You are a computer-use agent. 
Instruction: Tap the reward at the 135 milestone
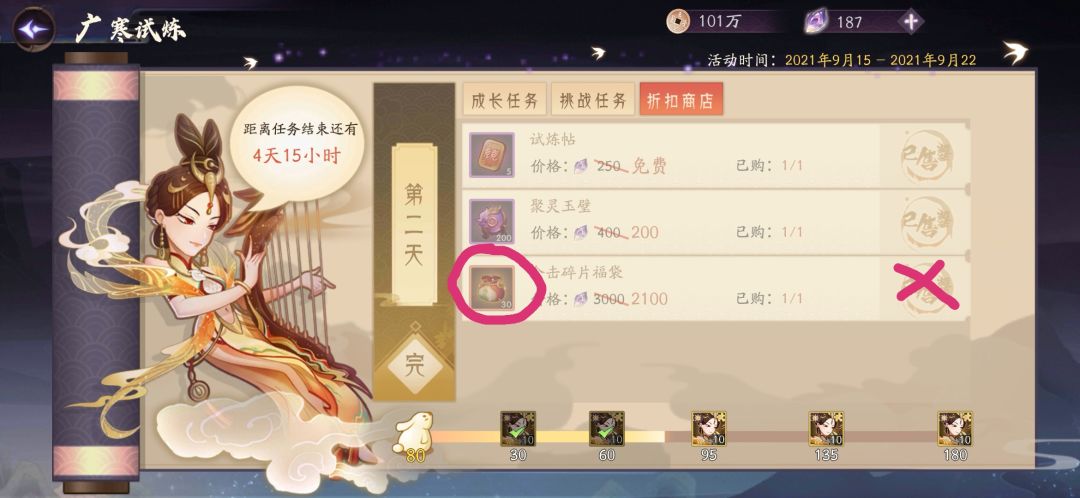tap(826, 429)
